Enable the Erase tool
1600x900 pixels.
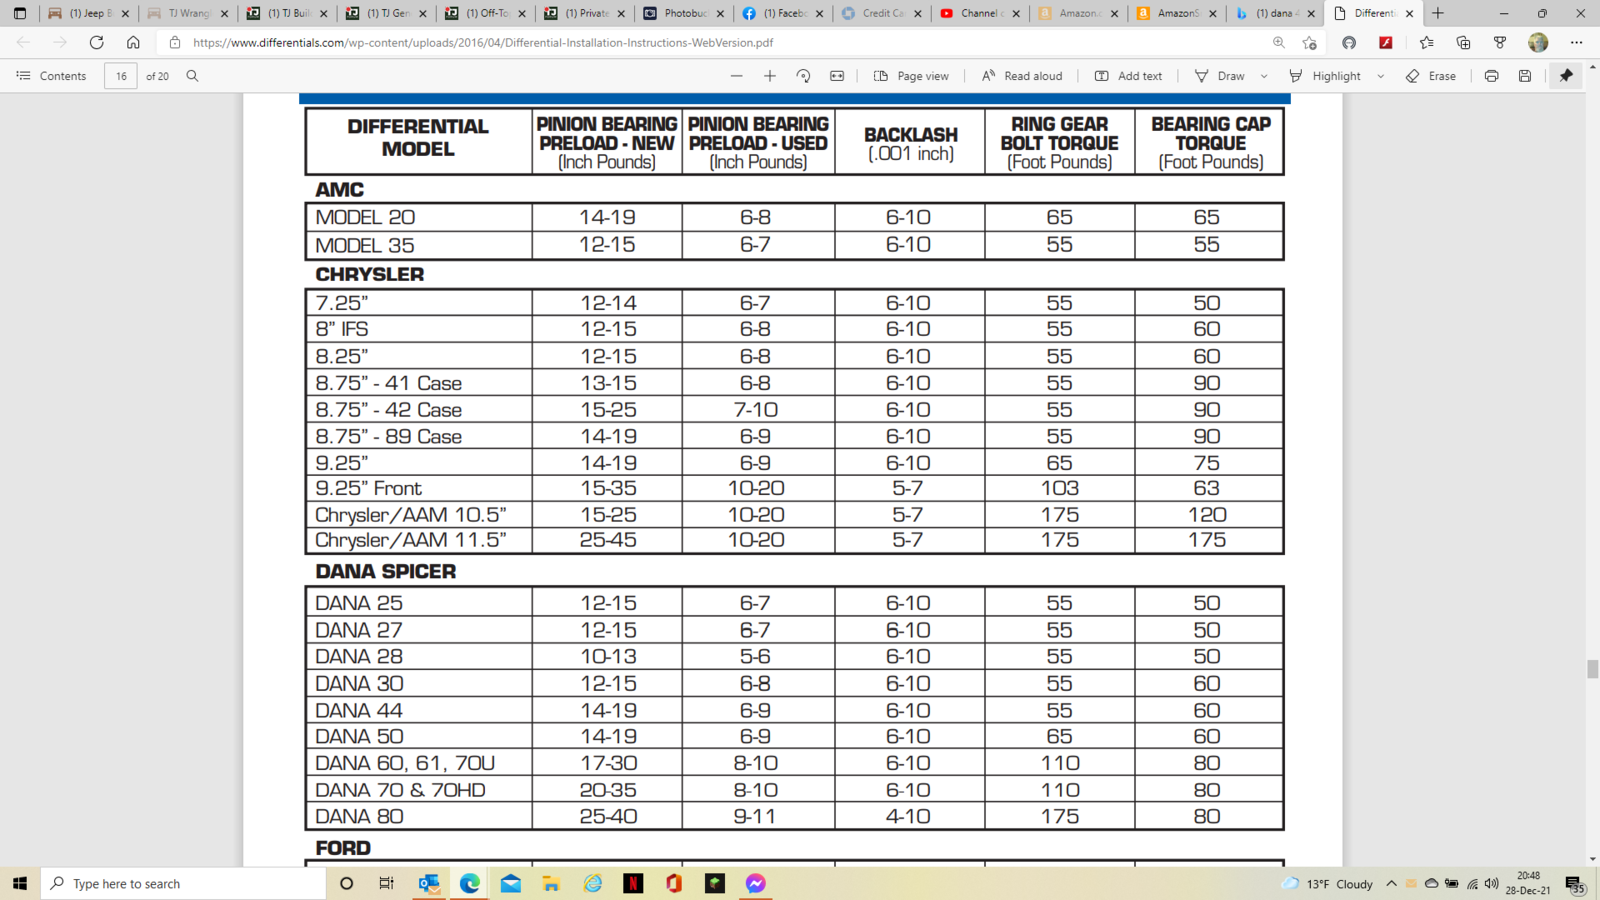(1431, 76)
